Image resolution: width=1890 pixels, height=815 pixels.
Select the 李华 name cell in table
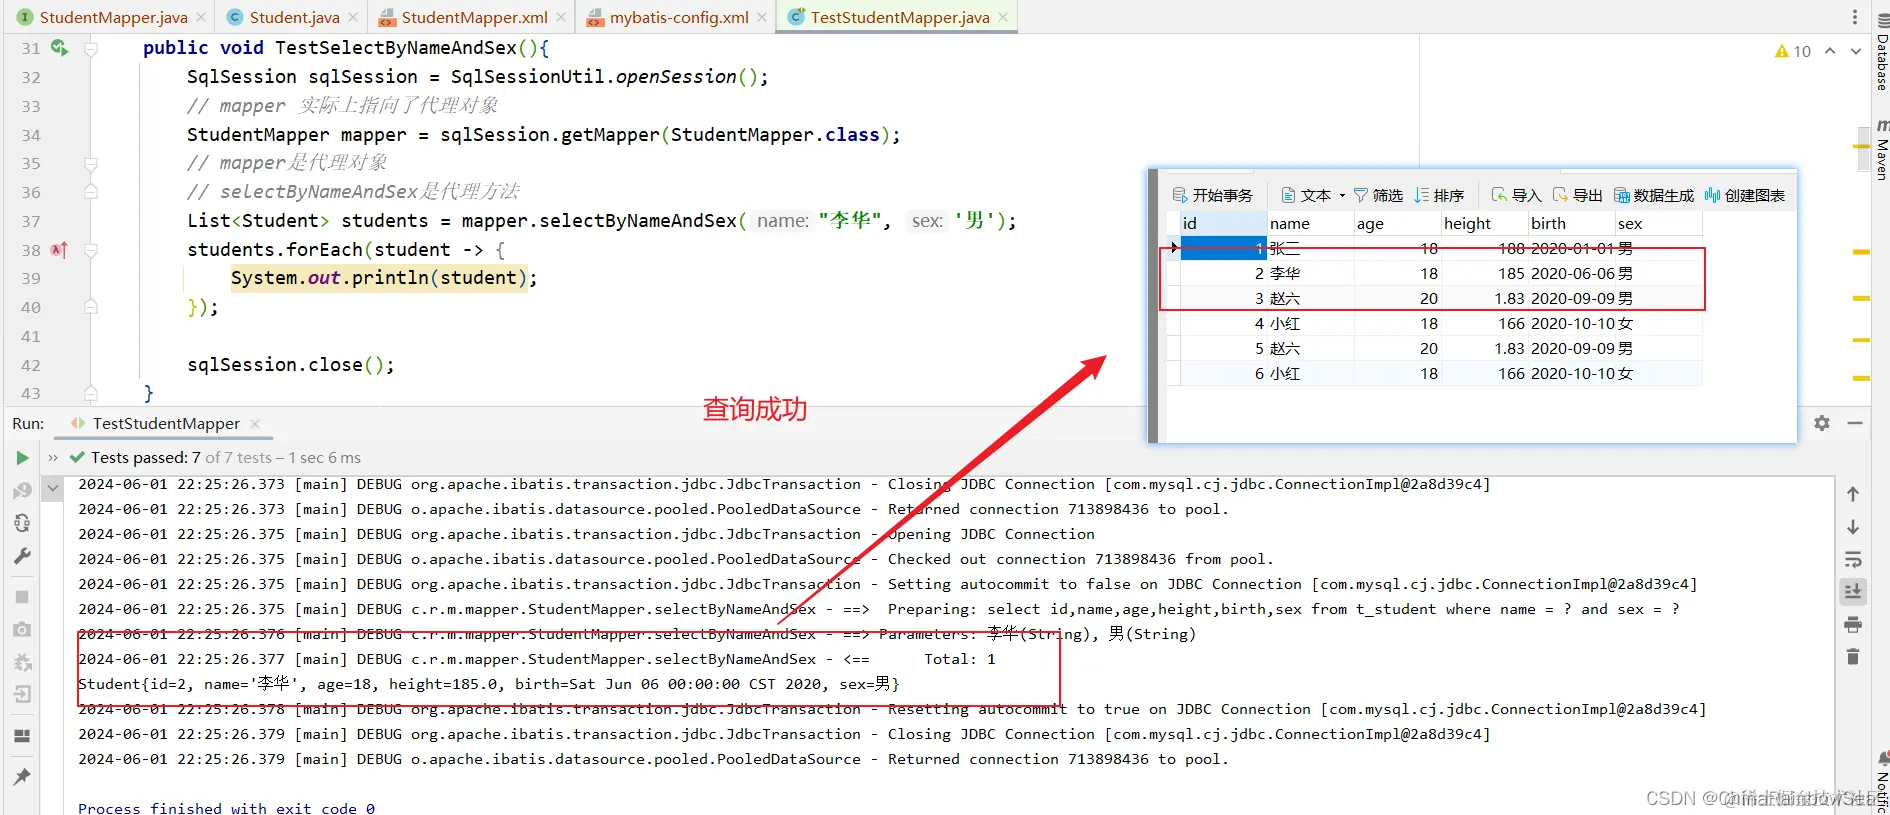[x=1311, y=273]
